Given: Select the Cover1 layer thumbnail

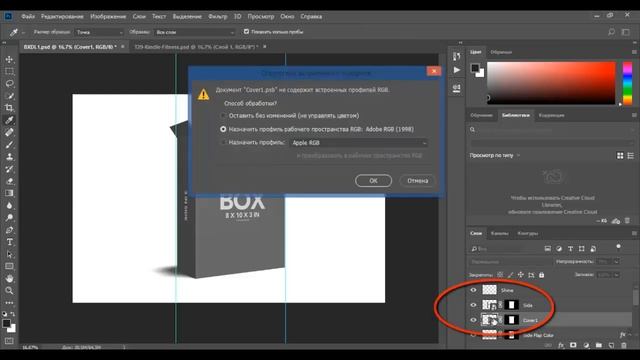Looking at the screenshot, I should 489,320.
